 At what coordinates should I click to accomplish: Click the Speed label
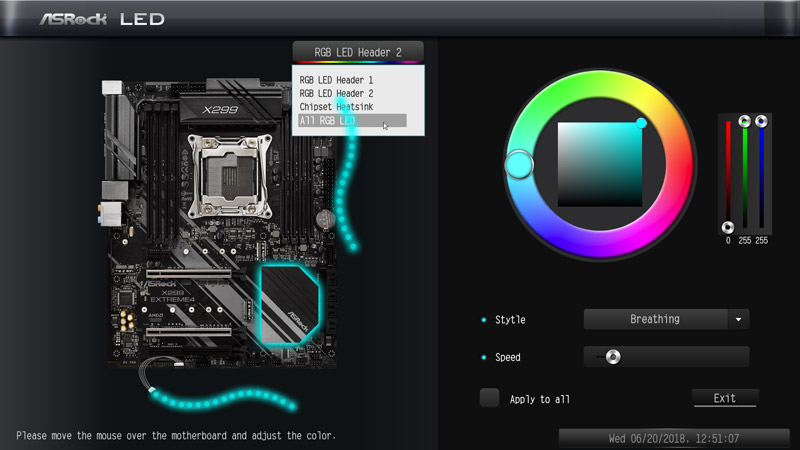point(508,357)
